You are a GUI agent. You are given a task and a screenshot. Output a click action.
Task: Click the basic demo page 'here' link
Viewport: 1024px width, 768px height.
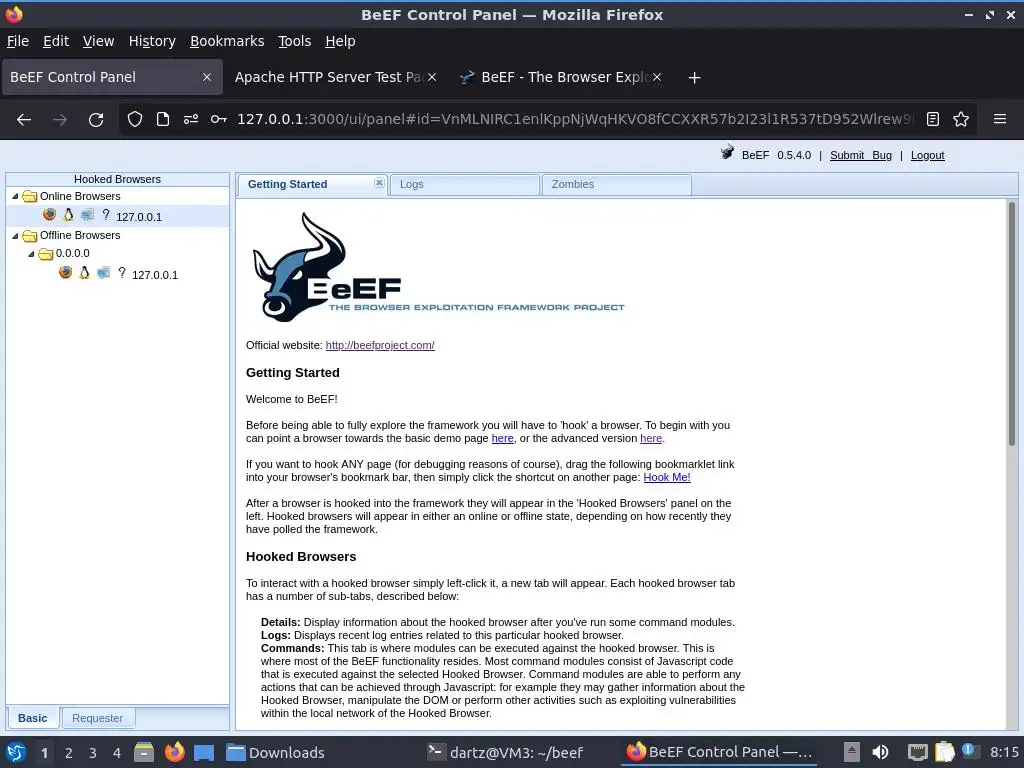(502, 438)
